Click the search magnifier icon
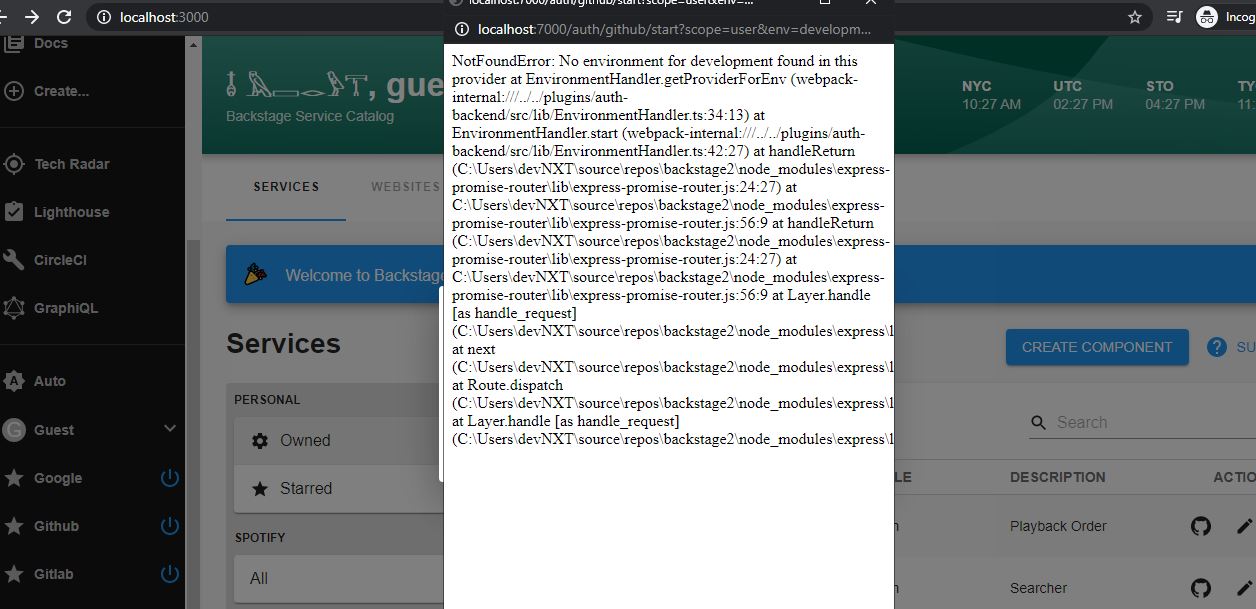 [1039, 423]
